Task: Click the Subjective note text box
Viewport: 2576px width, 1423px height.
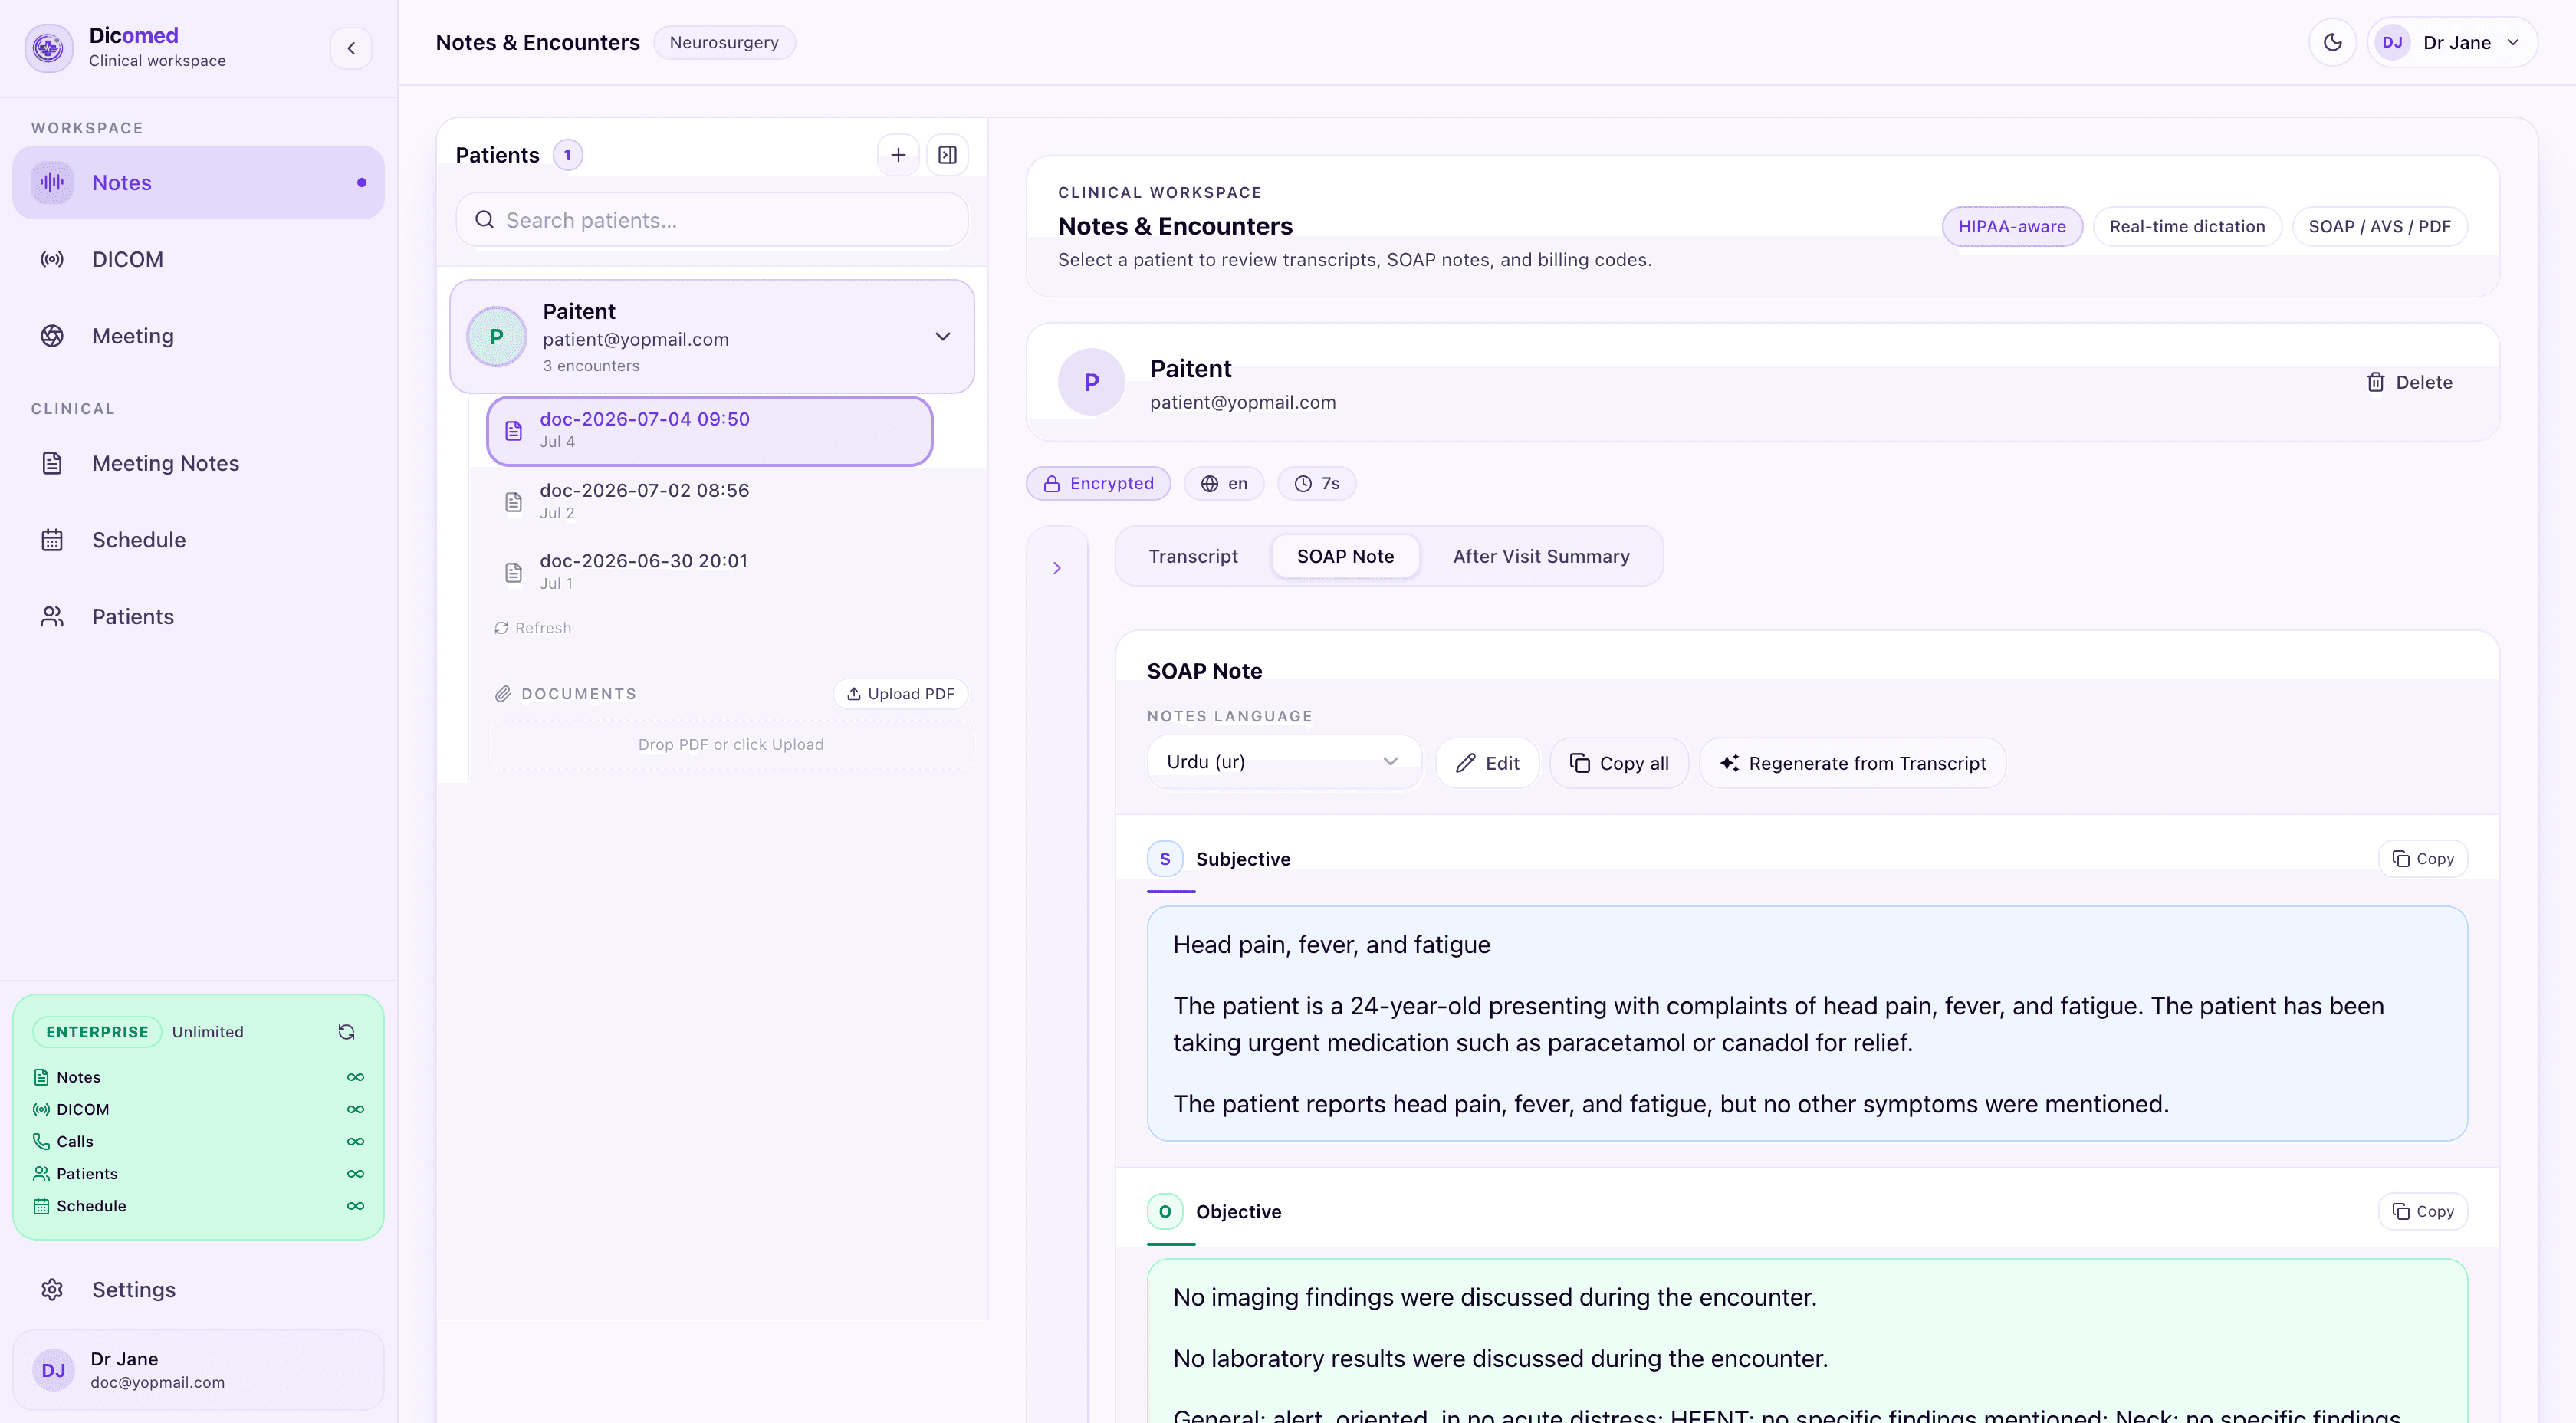Action: [x=1807, y=1024]
